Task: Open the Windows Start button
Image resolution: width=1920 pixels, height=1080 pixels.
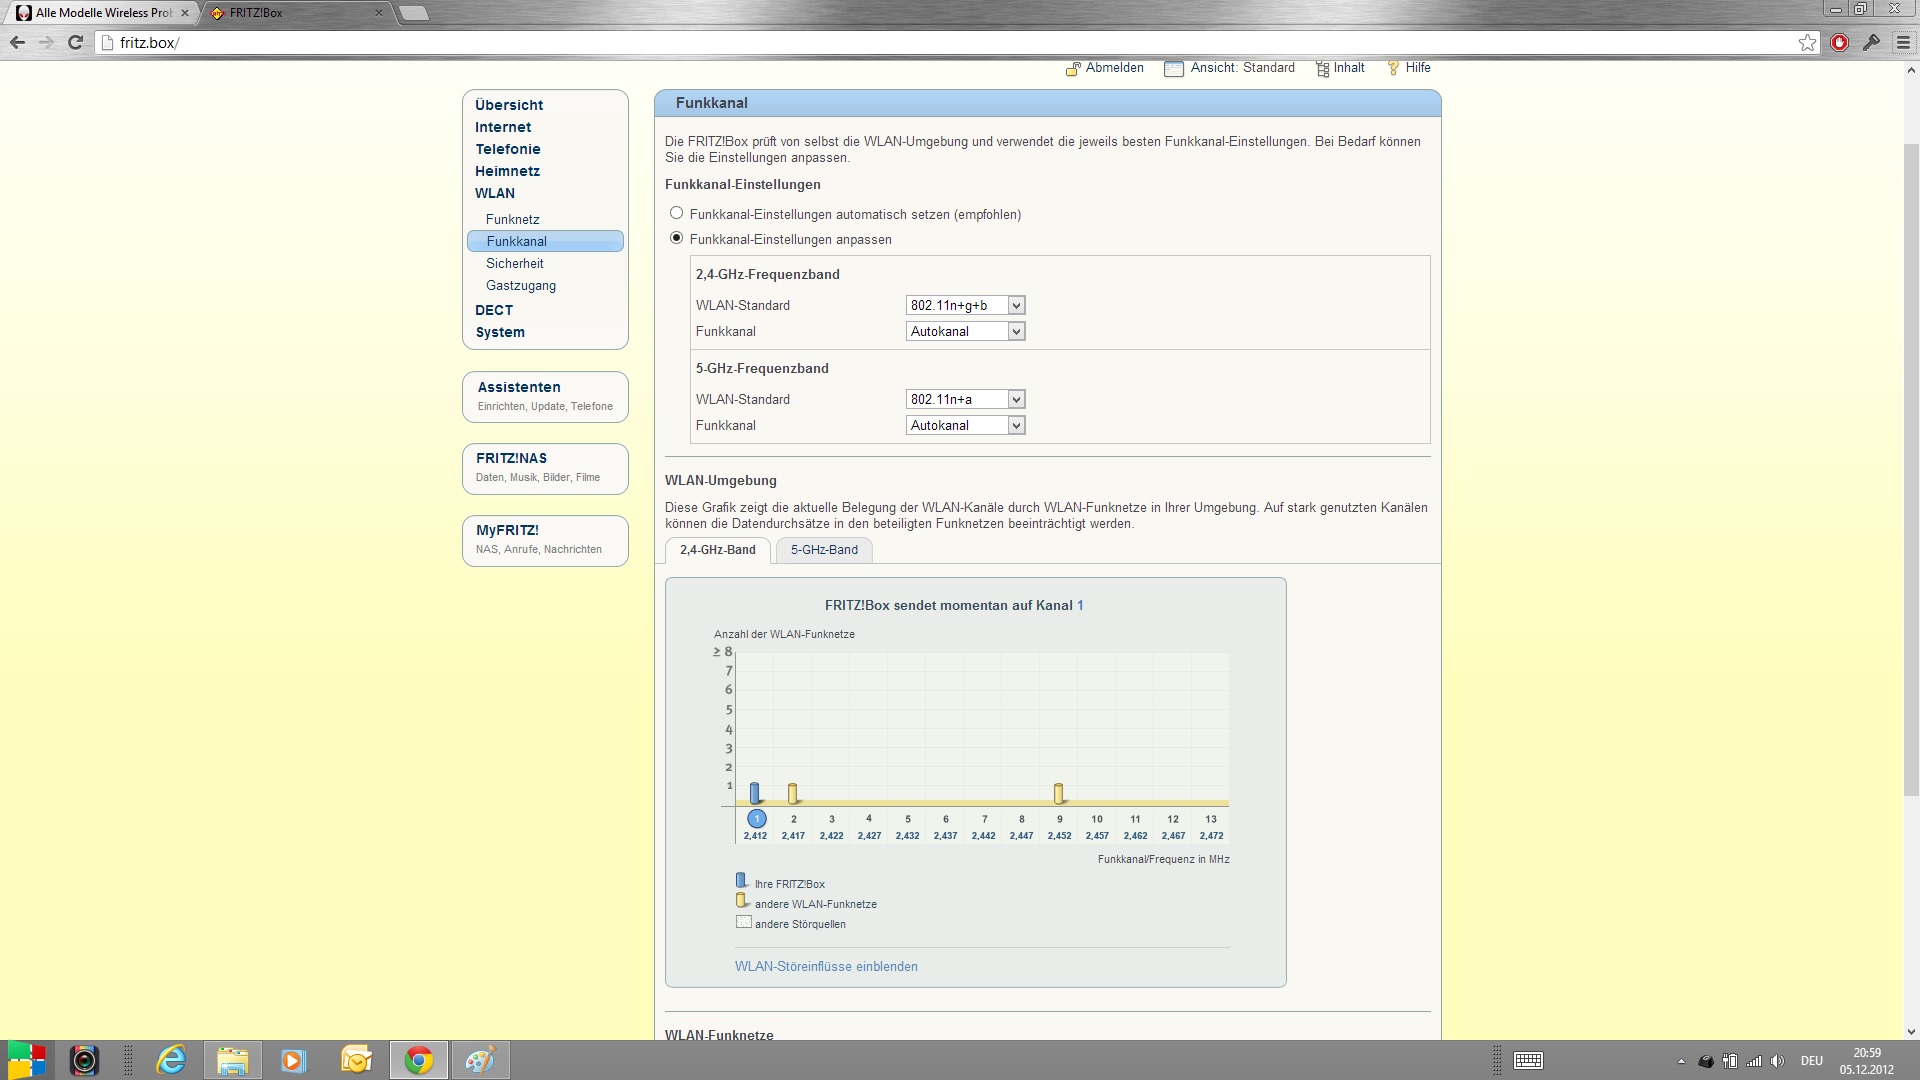Action: coord(27,1060)
